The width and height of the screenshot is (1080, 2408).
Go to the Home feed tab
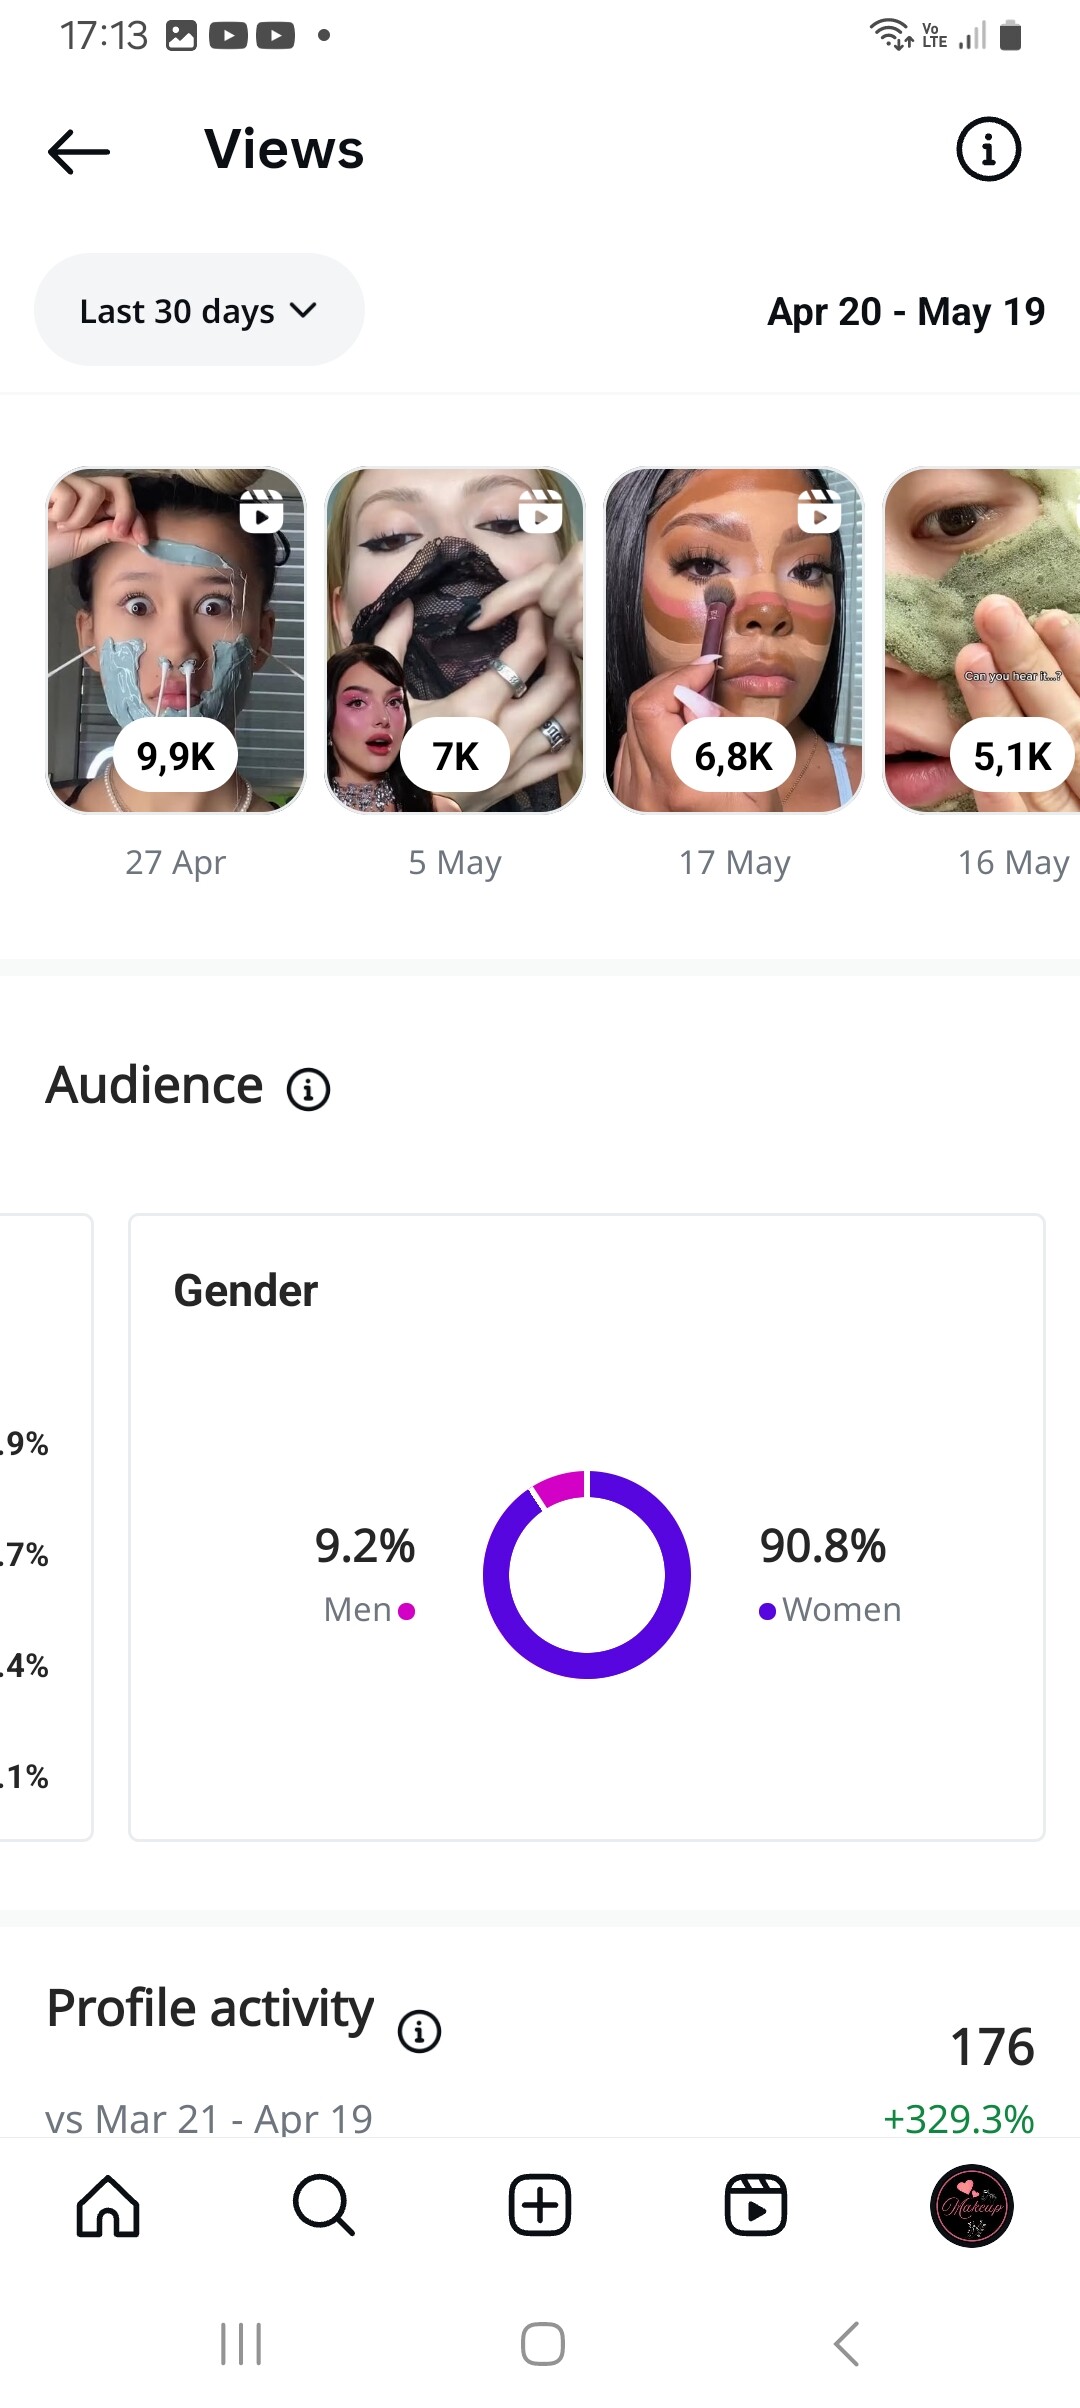tap(108, 2205)
